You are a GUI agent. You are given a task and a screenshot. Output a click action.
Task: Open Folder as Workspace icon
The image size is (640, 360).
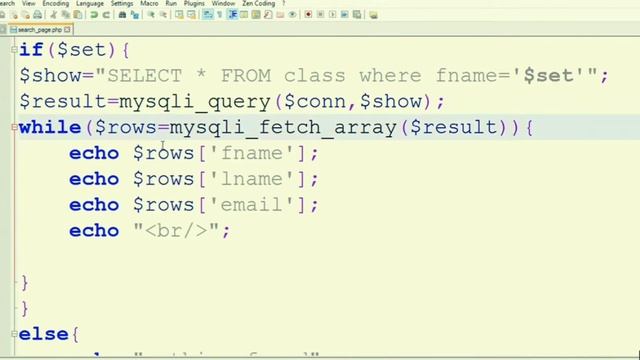point(280,15)
